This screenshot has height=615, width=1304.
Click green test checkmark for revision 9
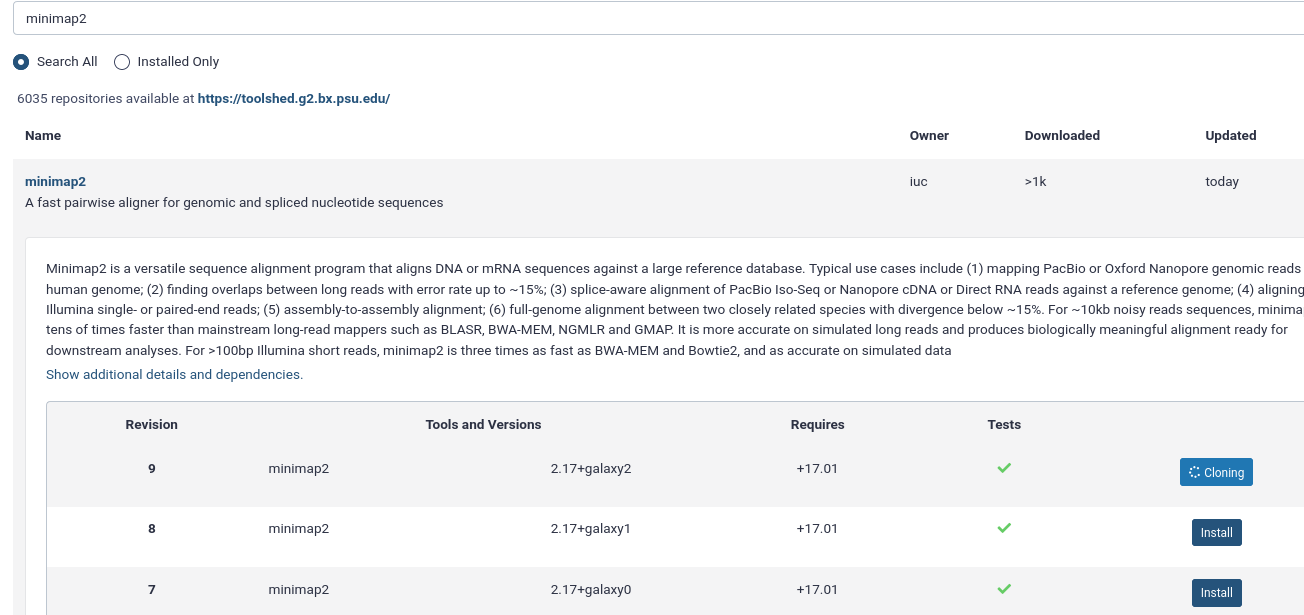[x=1004, y=468]
